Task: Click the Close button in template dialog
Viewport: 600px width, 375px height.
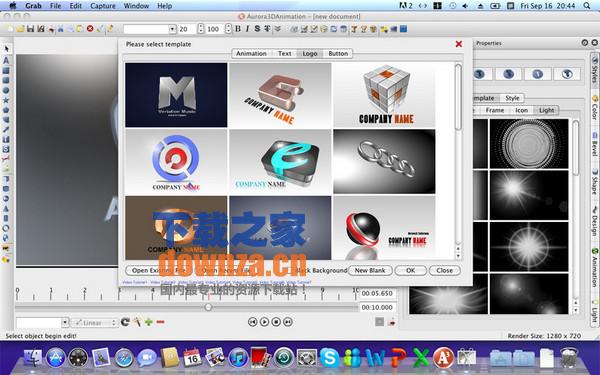Action: tap(445, 270)
